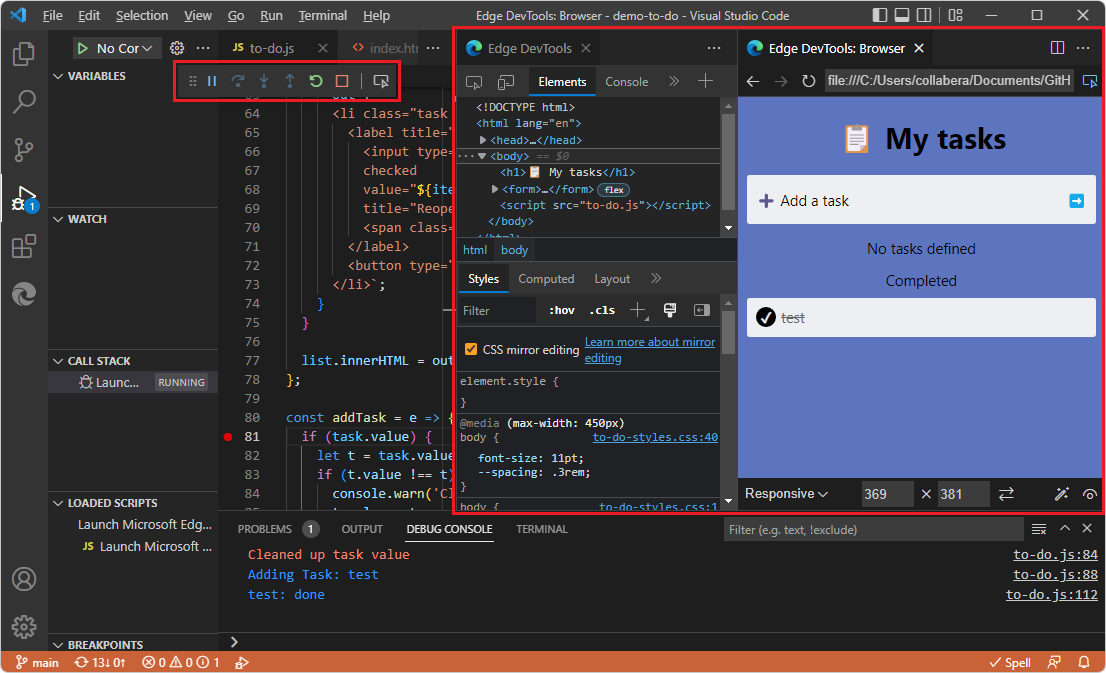Toggle device emulation in DevTools toolbar

click(506, 83)
